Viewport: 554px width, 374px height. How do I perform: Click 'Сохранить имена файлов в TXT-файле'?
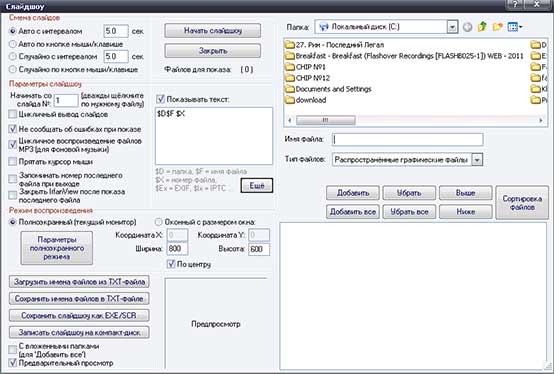click(x=79, y=299)
